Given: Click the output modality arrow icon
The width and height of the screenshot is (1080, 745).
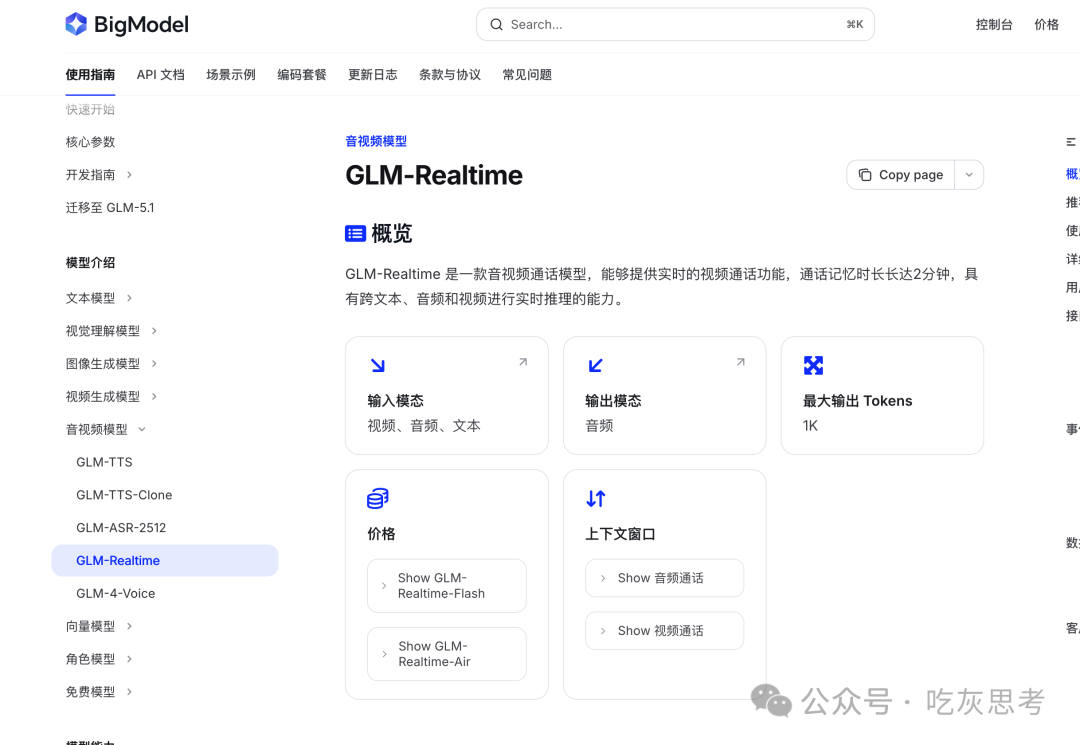Looking at the screenshot, I should click(596, 366).
